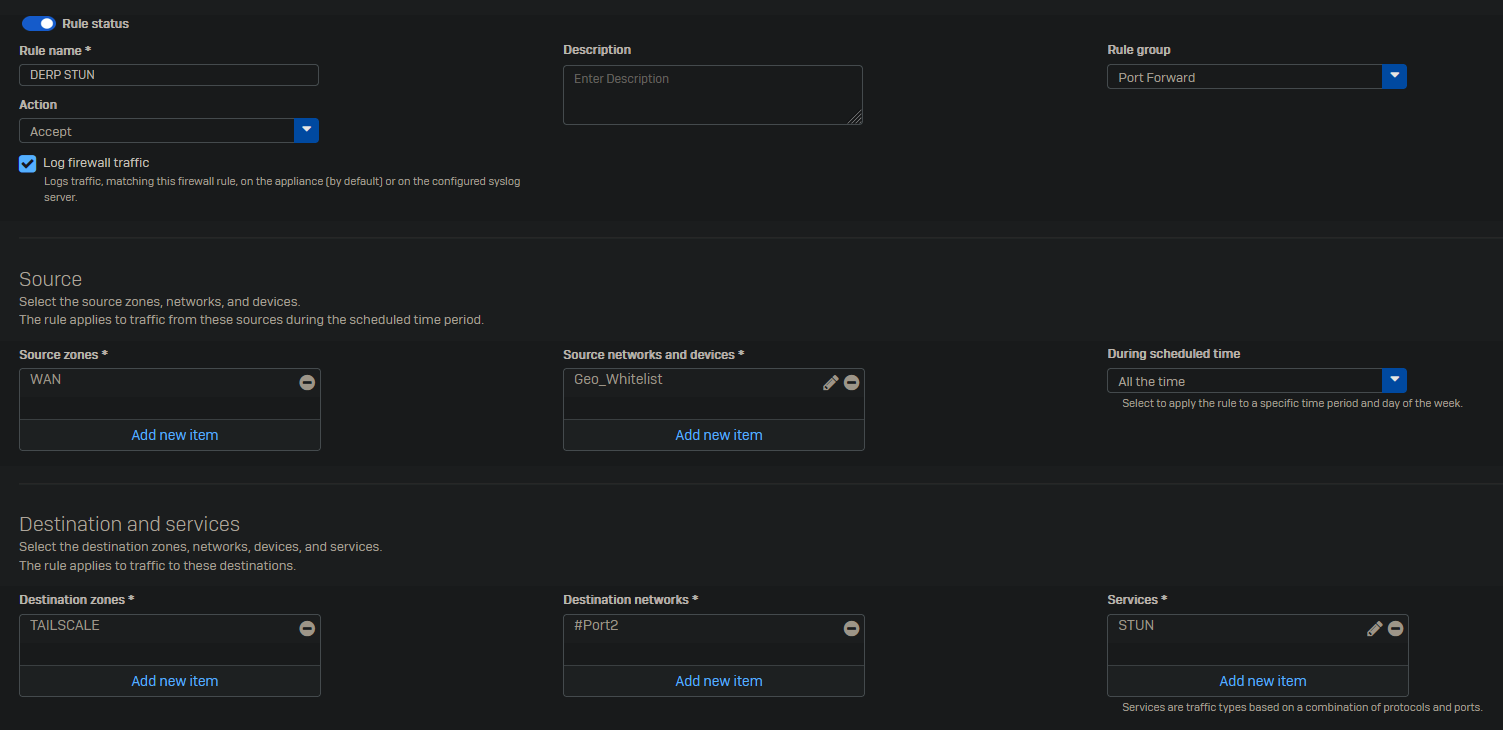
Task: Edit the Geo_Whitelist source network
Action: click(830, 382)
